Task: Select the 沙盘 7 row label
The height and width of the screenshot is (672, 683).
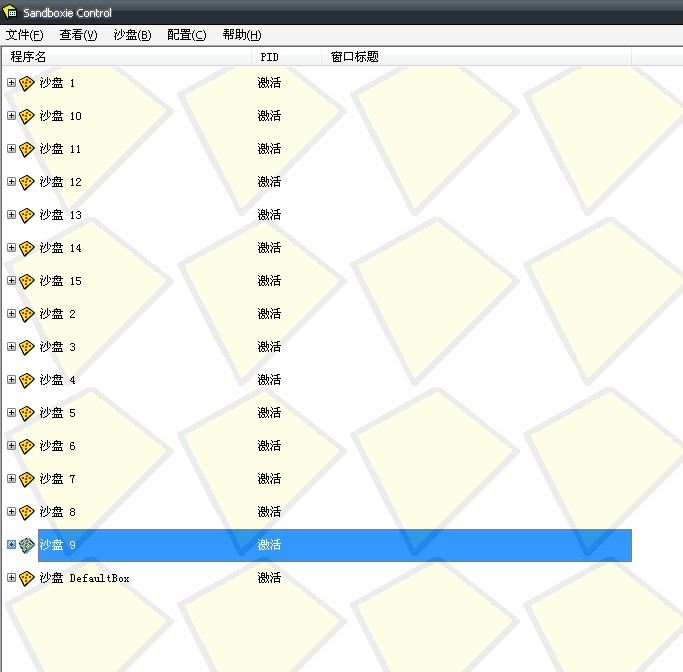Action: tap(57, 479)
